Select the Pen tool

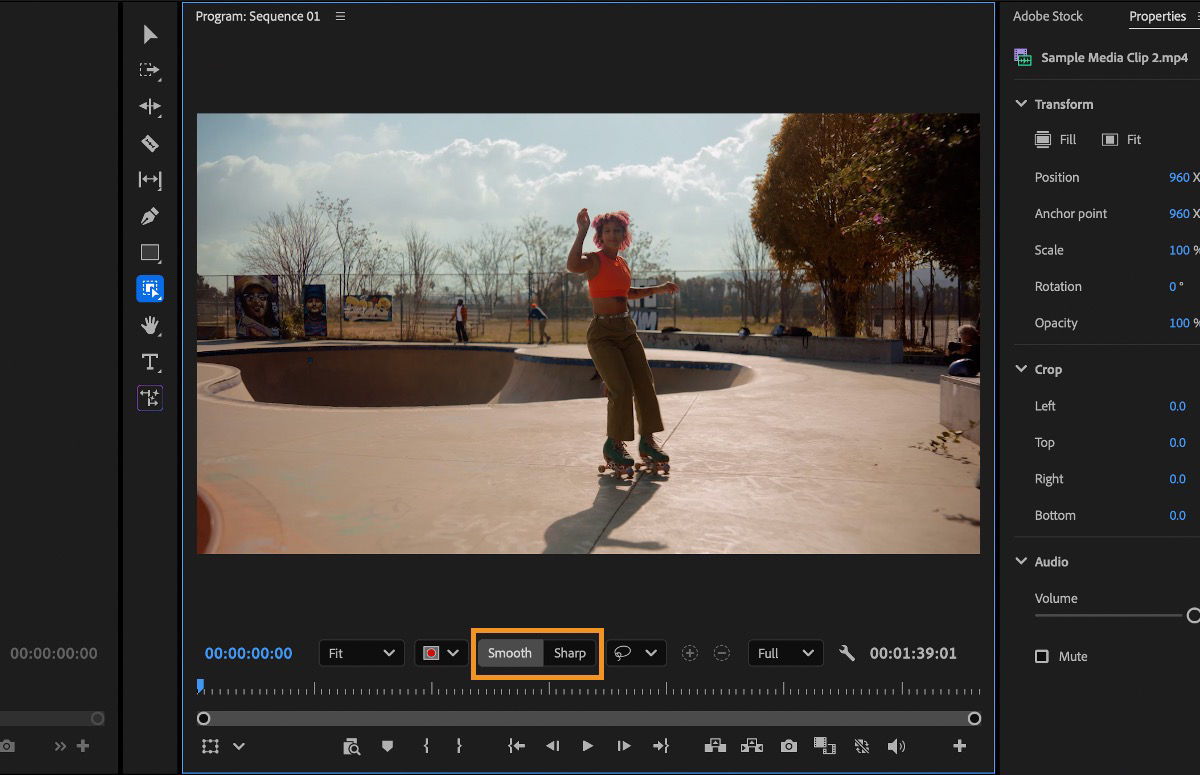pyautogui.click(x=150, y=216)
